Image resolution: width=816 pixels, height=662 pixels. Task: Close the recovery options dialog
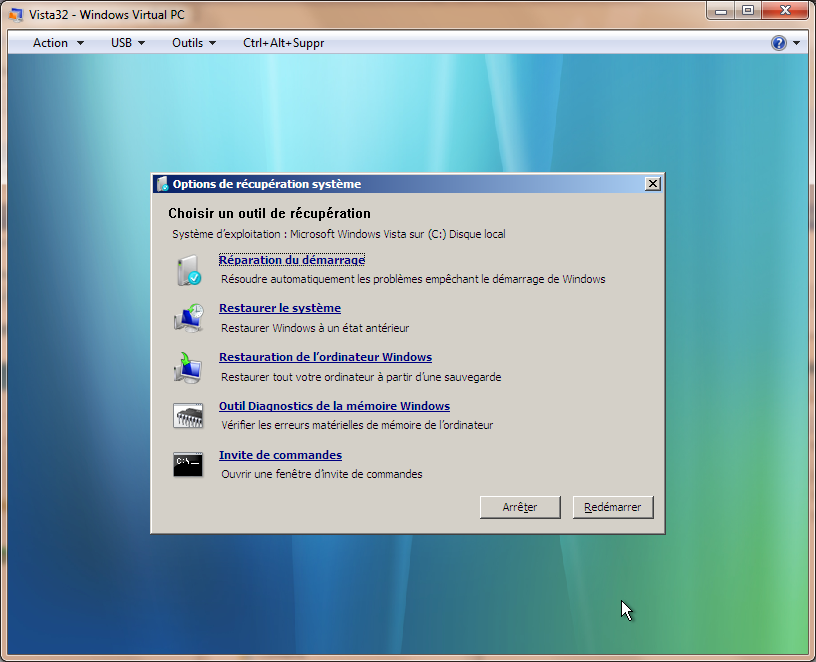point(653,184)
